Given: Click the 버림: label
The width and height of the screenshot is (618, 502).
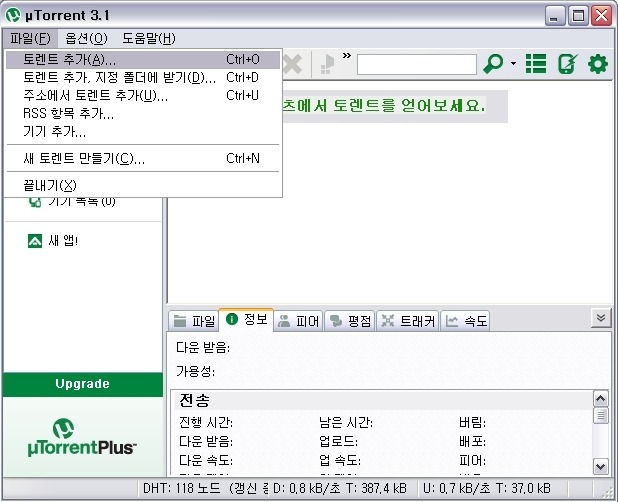Looking at the screenshot, I should point(472,423).
